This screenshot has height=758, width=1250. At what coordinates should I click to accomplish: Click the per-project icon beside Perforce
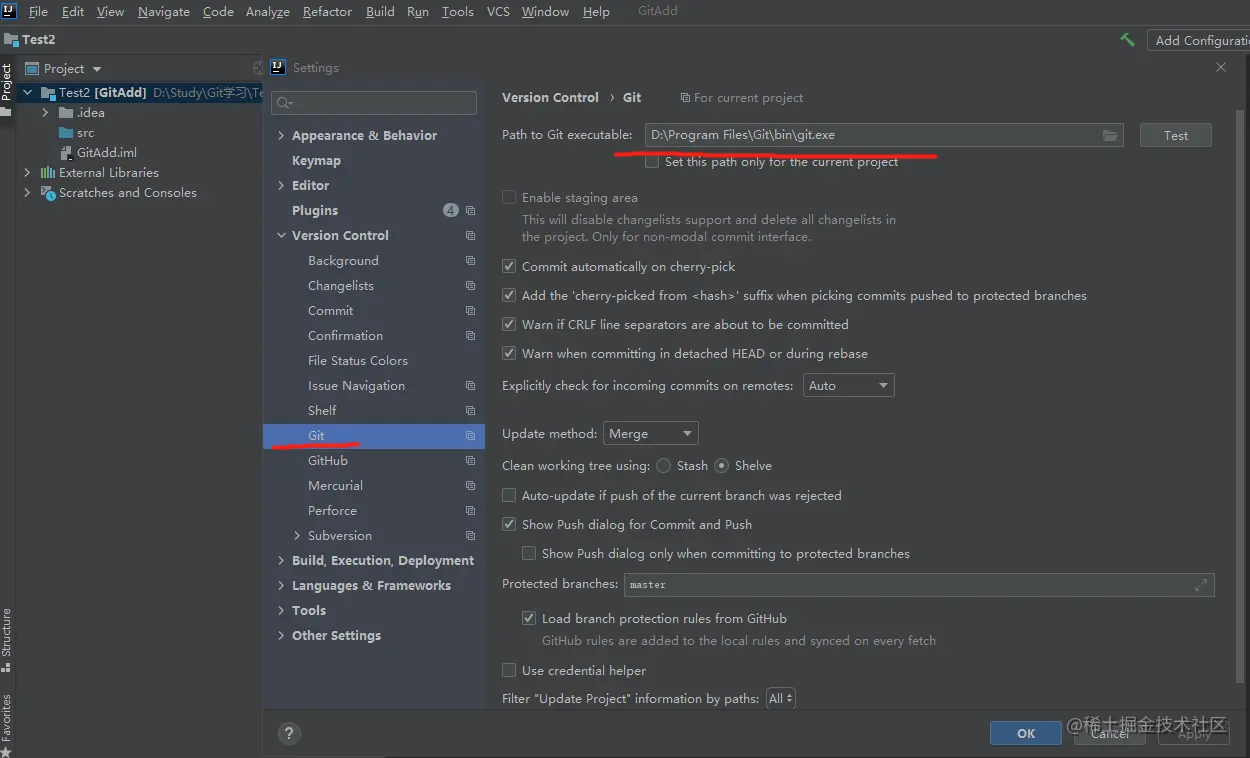pos(470,511)
